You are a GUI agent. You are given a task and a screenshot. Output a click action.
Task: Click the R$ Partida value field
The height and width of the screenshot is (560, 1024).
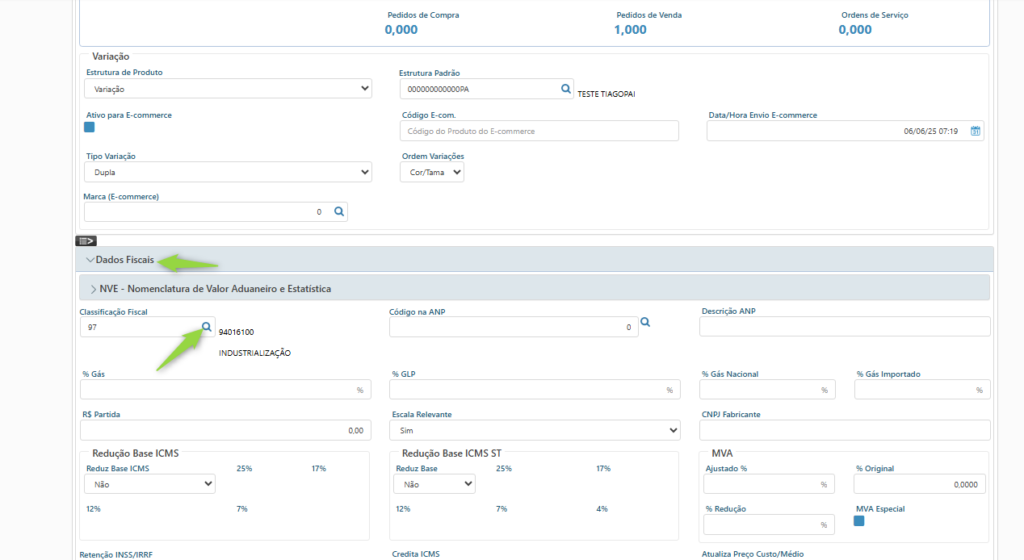(225, 430)
